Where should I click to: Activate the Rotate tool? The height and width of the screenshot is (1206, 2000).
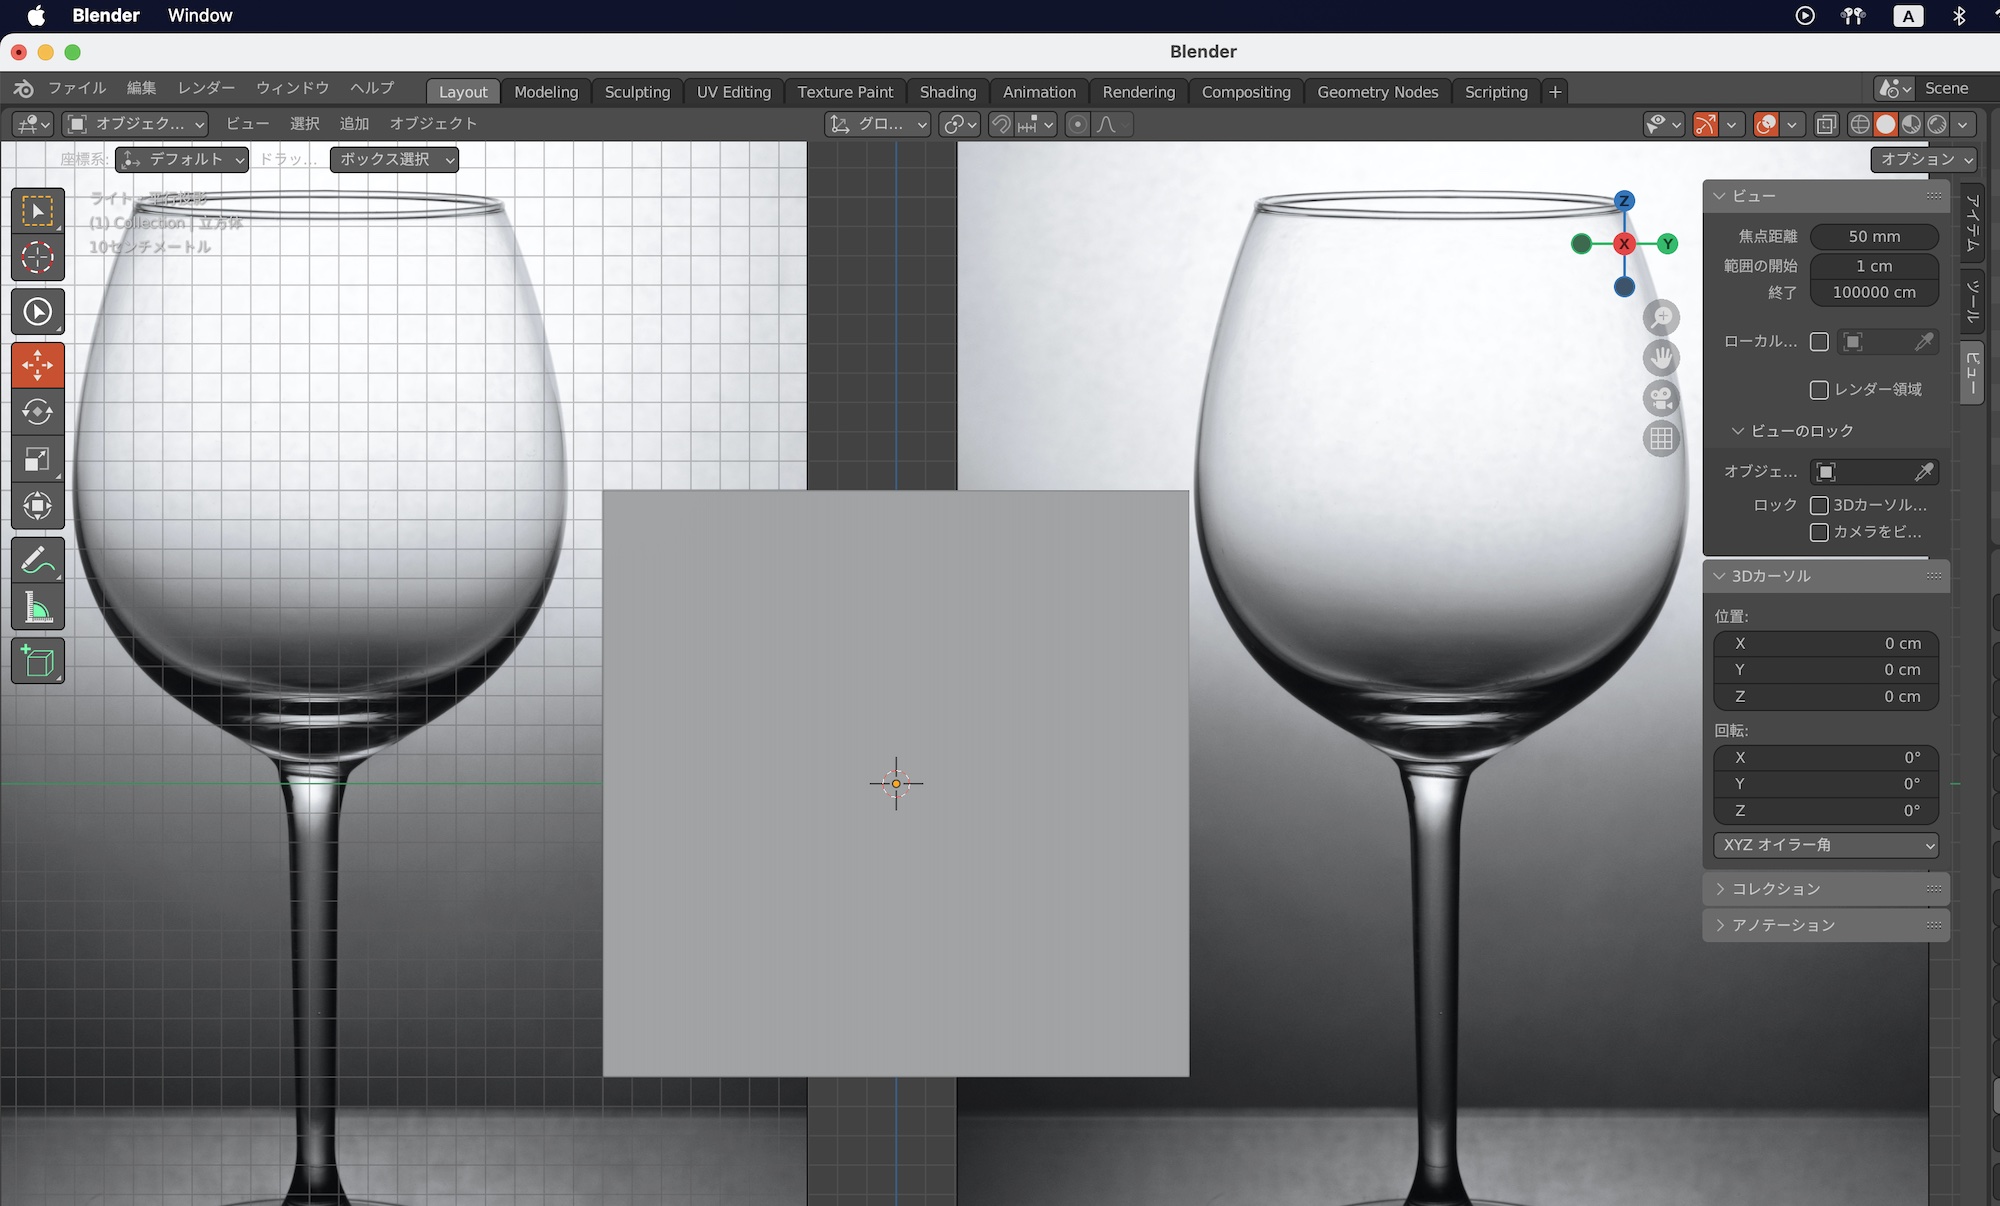[38, 412]
